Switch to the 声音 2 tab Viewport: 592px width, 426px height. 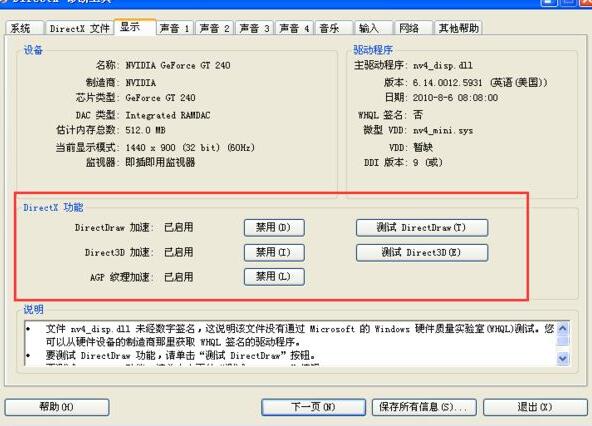(x=214, y=28)
